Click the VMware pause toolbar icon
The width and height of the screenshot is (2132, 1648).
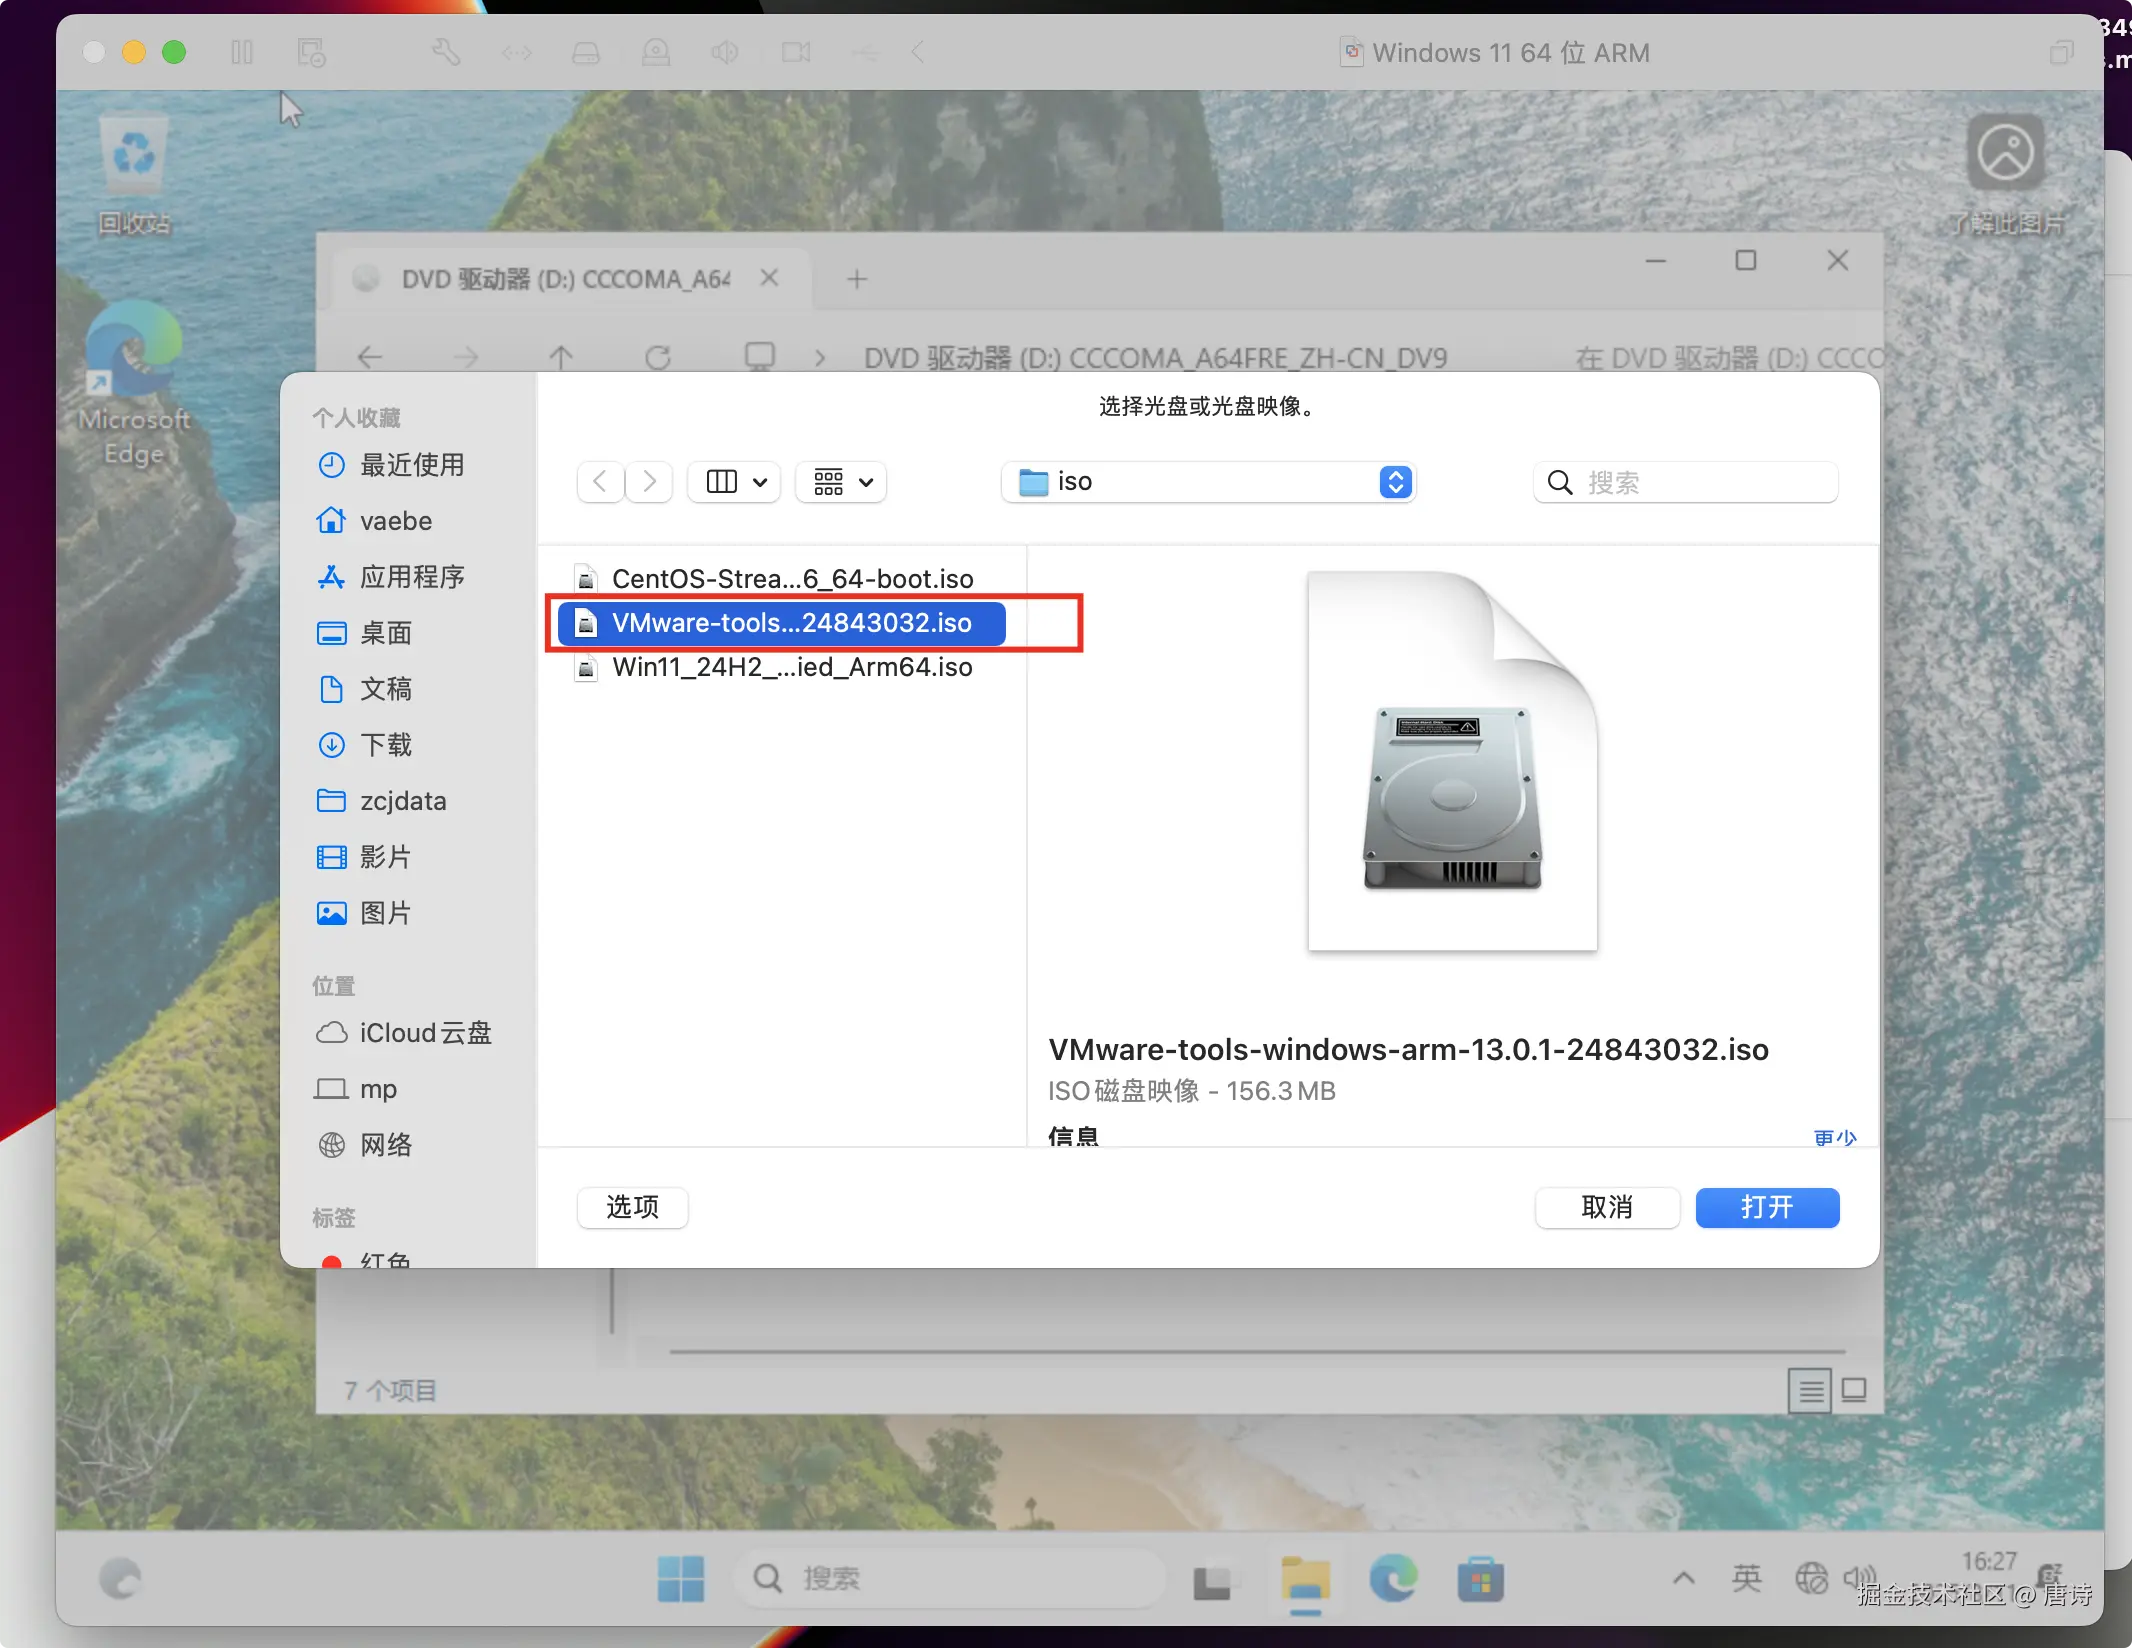pyautogui.click(x=242, y=52)
